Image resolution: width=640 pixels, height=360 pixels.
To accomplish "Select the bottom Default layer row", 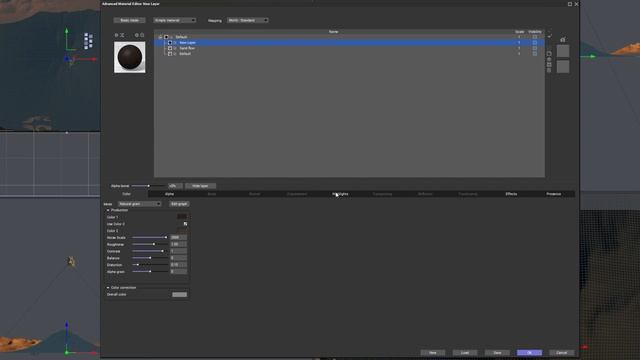I will pyautogui.click(x=349, y=53).
